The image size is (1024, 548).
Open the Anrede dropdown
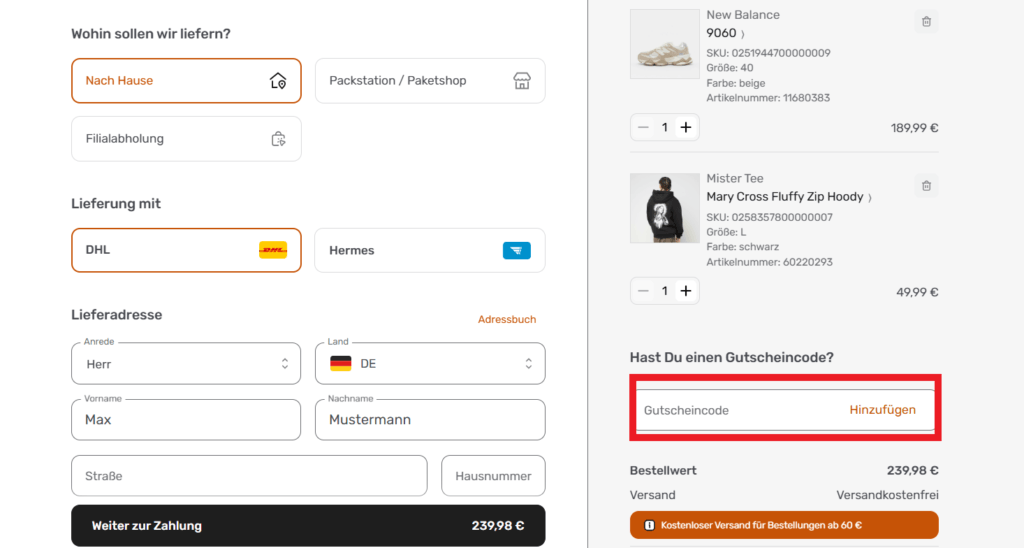coord(186,364)
